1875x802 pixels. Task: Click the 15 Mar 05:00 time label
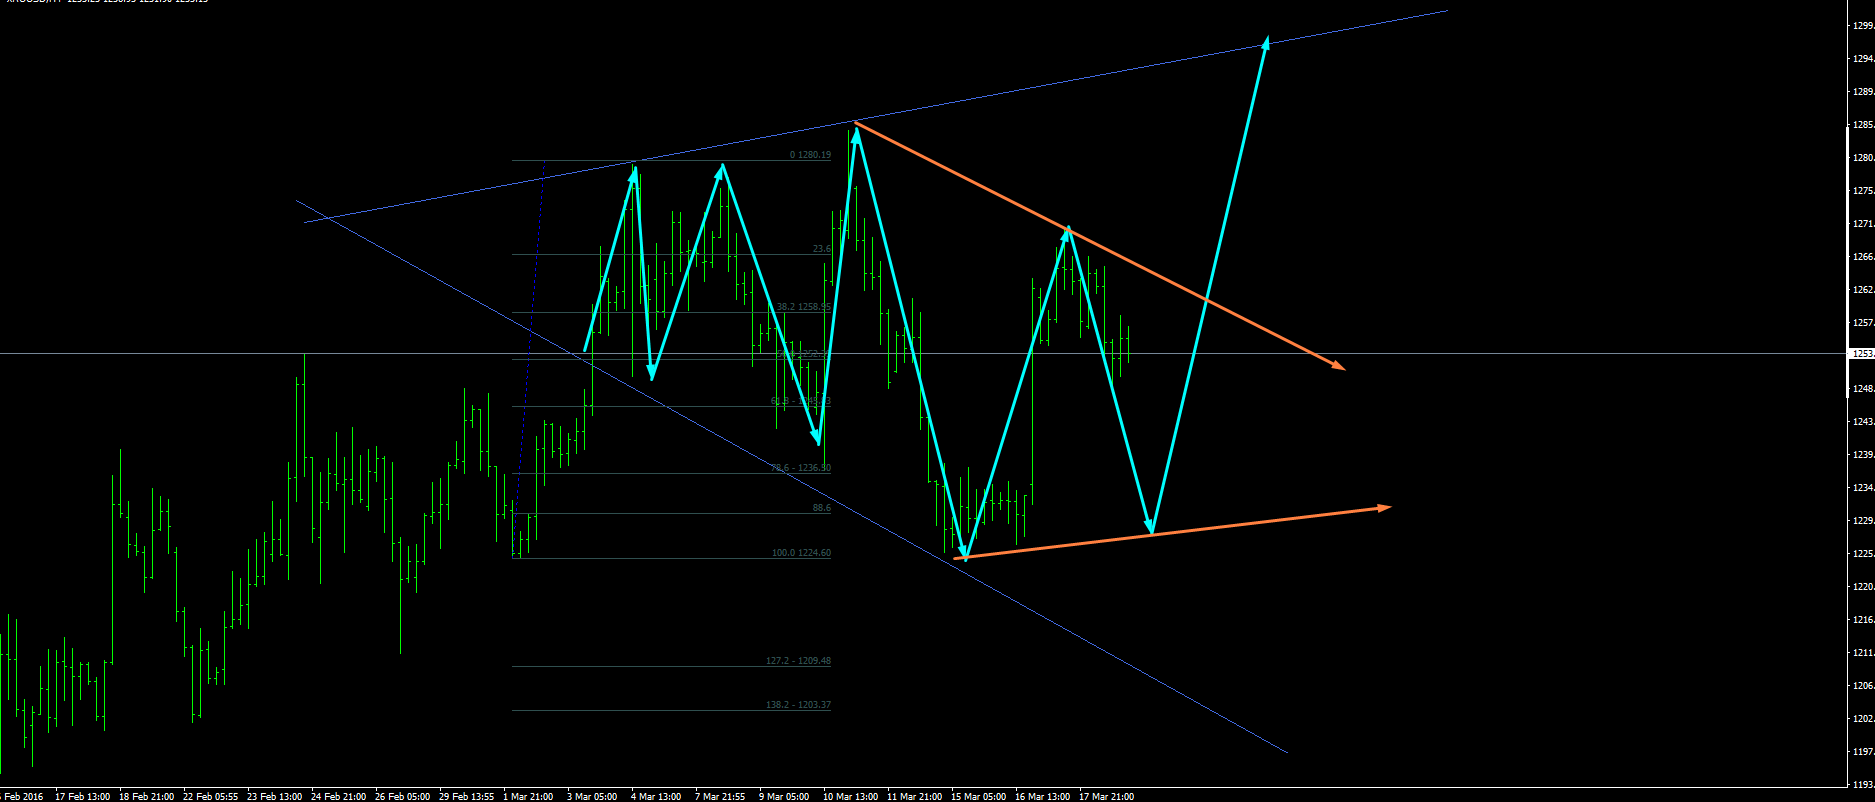[x=978, y=796]
